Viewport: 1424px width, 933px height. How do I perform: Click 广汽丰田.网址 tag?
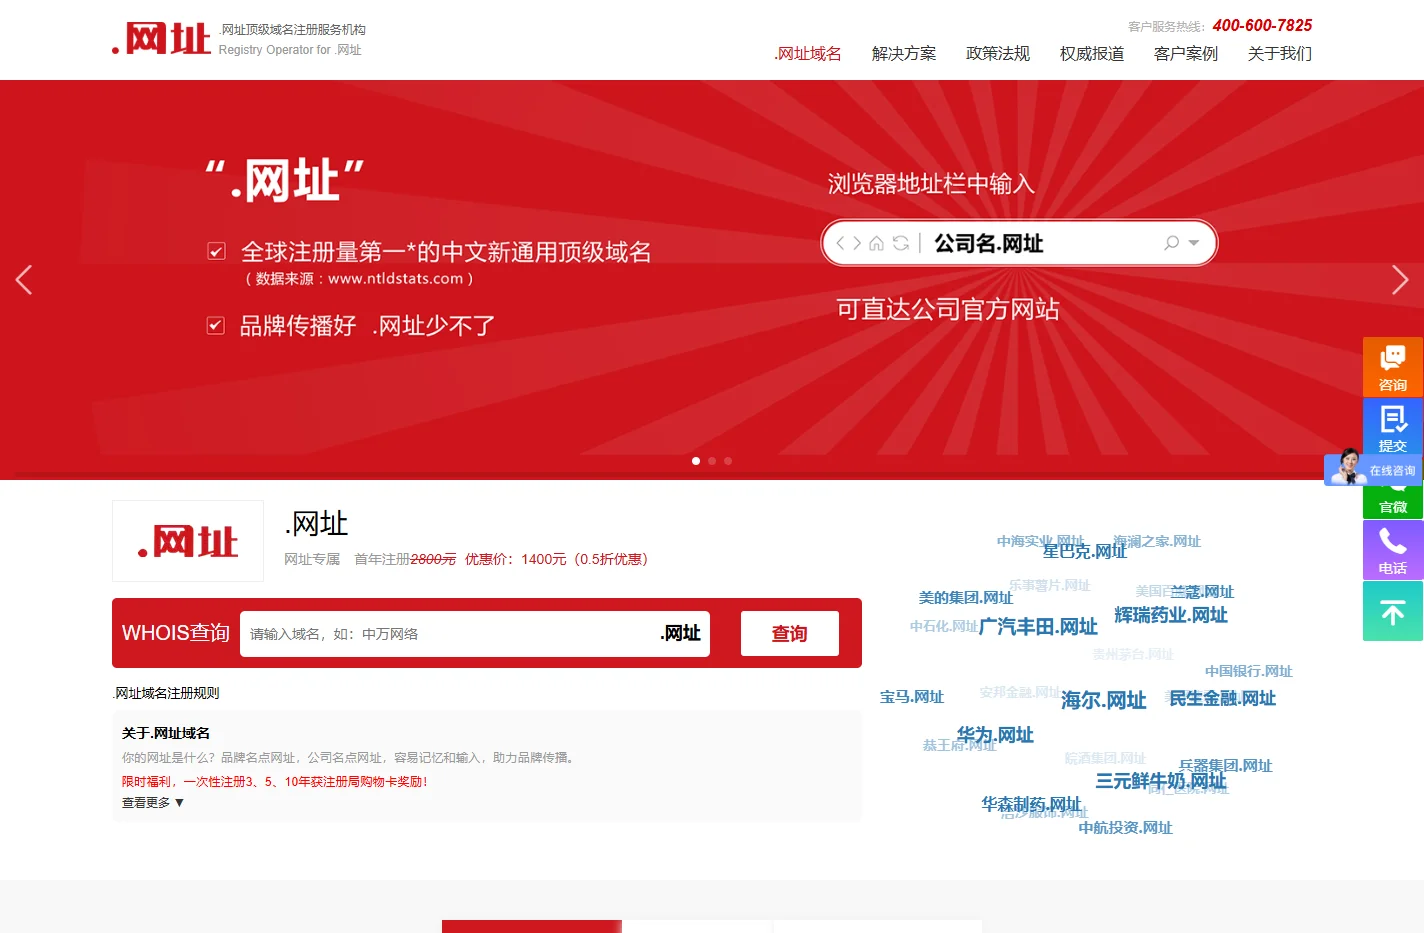(x=1038, y=627)
